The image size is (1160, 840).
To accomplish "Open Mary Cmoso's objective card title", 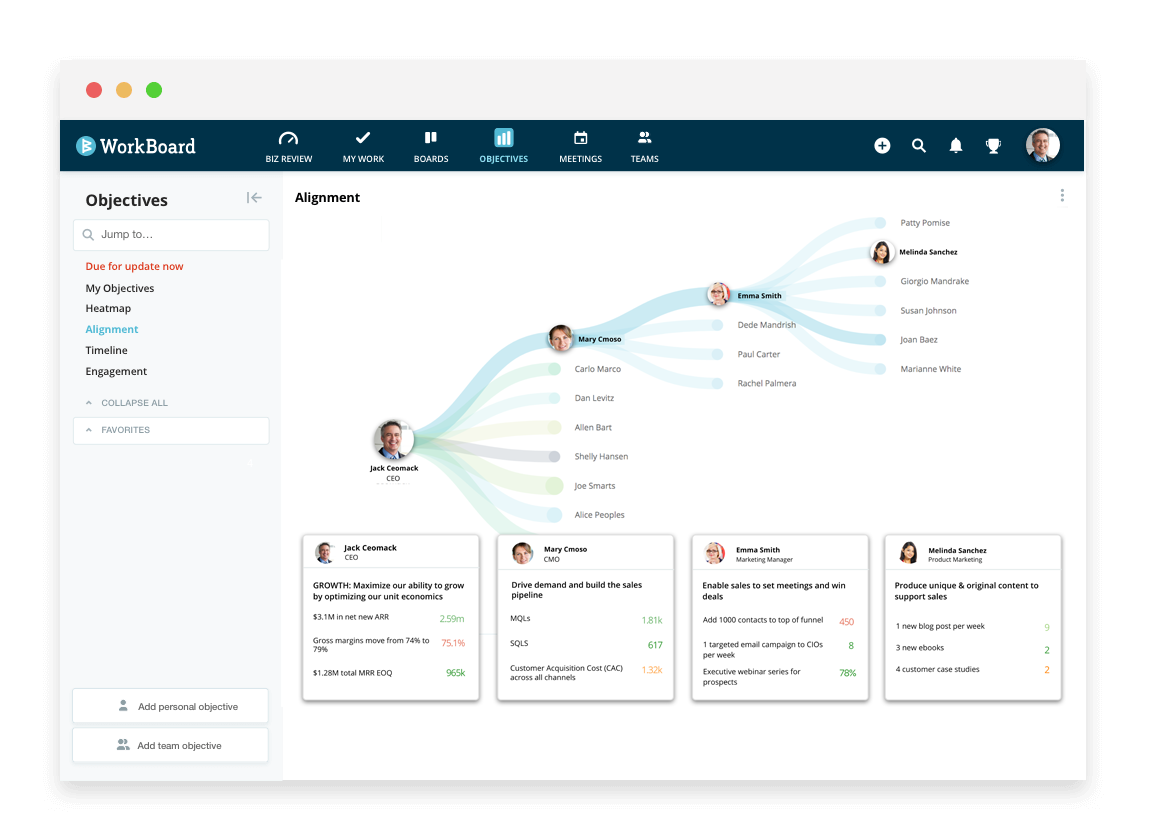I will pyautogui.click(x=576, y=590).
